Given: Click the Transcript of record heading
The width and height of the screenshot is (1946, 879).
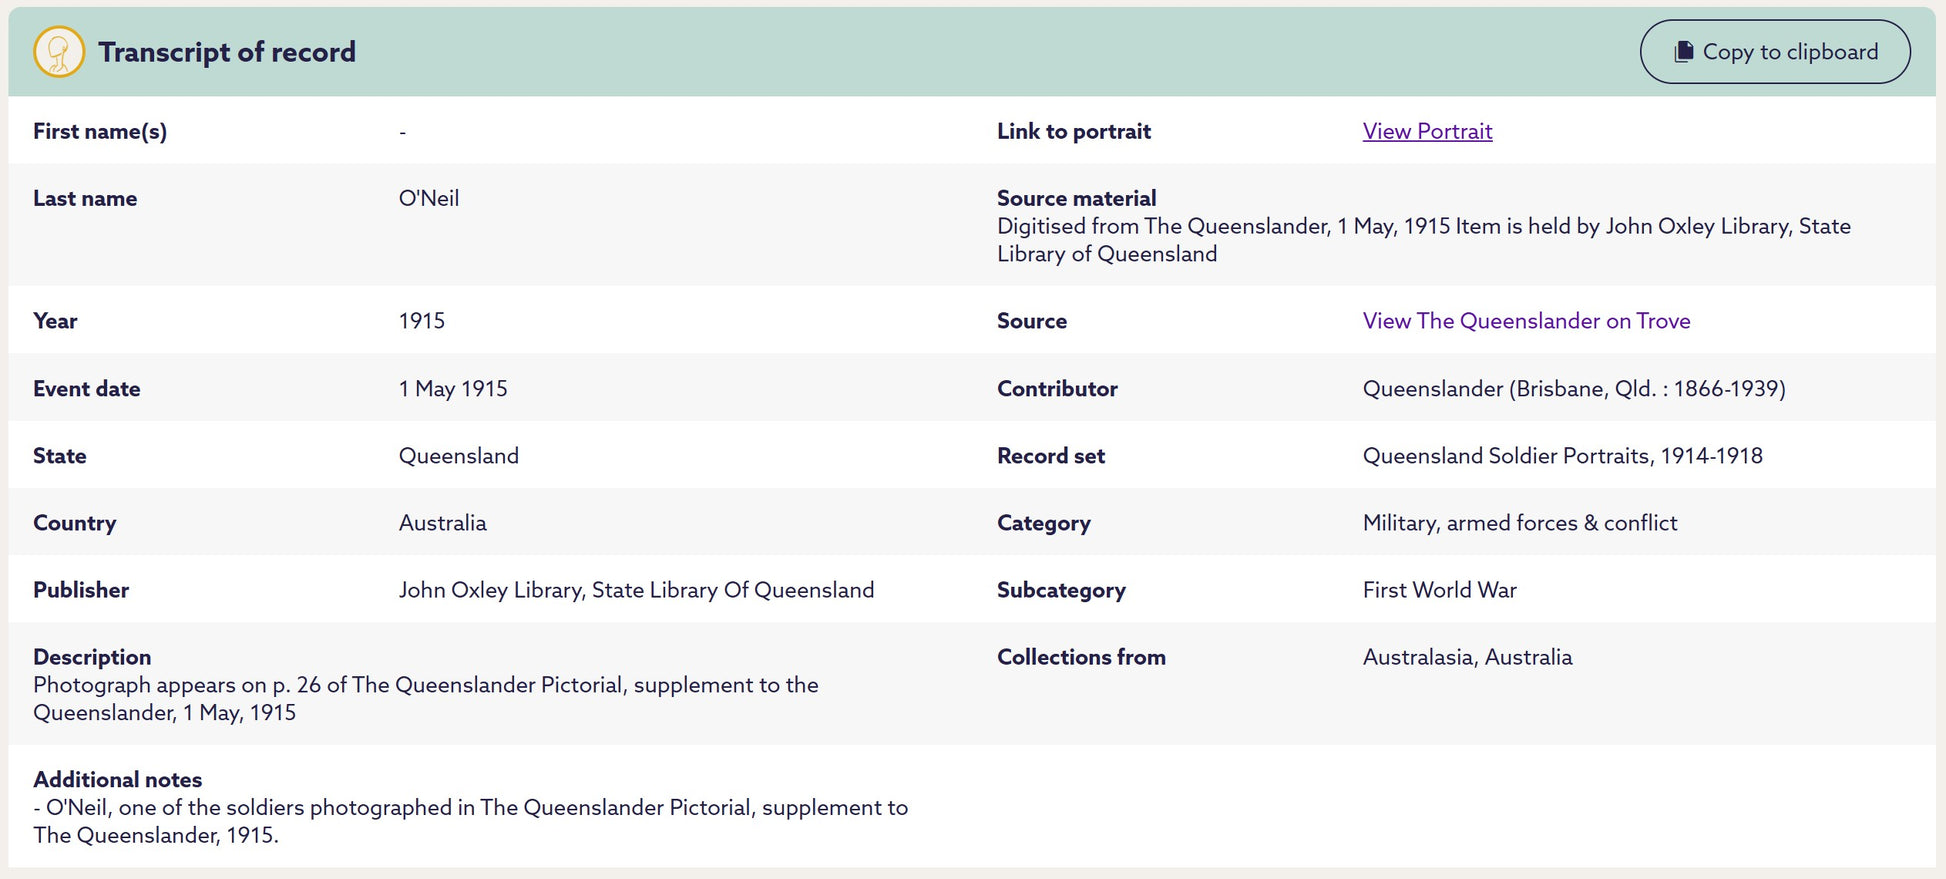Looking at the screenshot, I should (x=227, y=52).
